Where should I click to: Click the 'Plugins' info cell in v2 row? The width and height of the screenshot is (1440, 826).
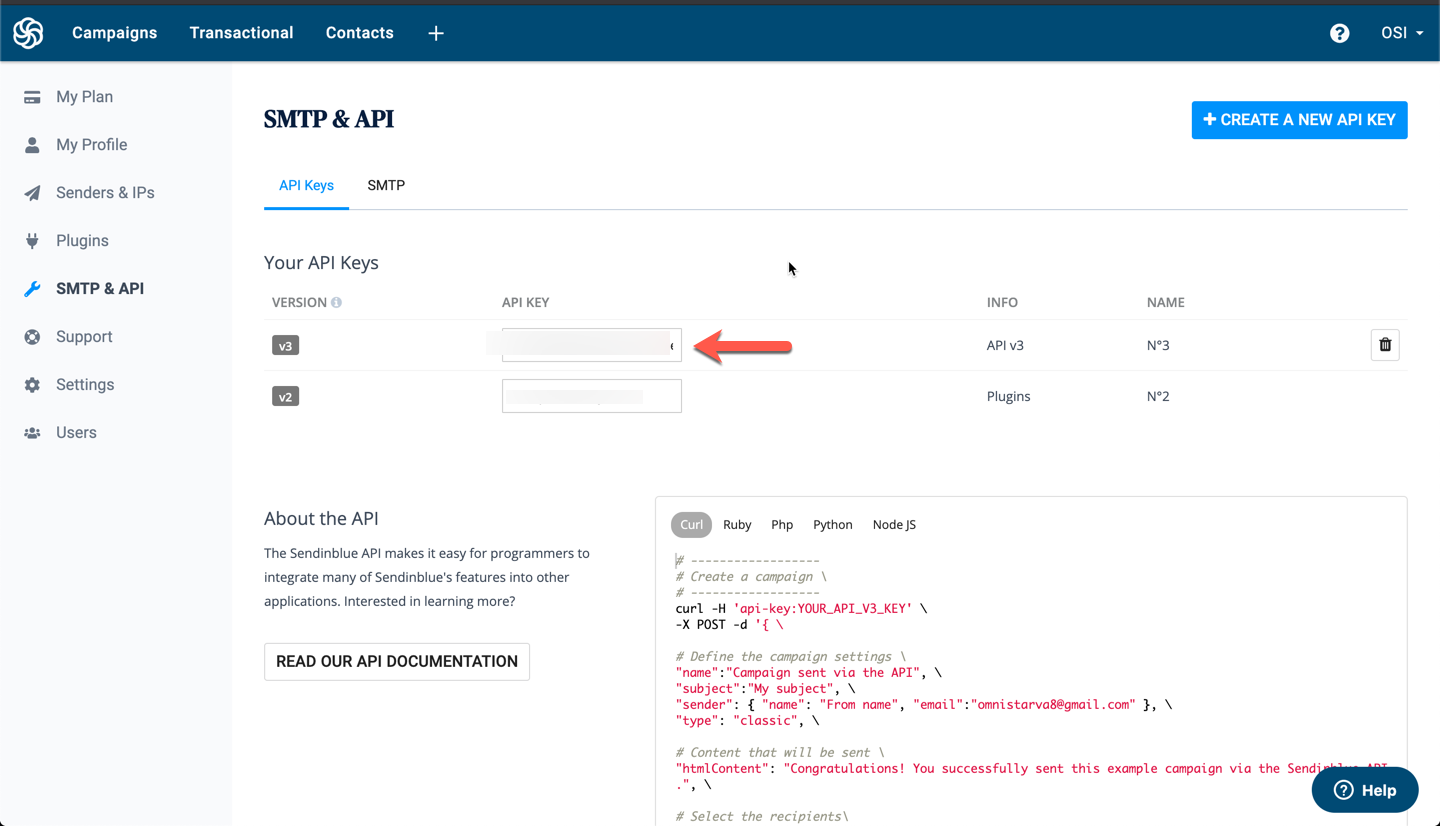pyautogui.click(x=1008, y=396)
